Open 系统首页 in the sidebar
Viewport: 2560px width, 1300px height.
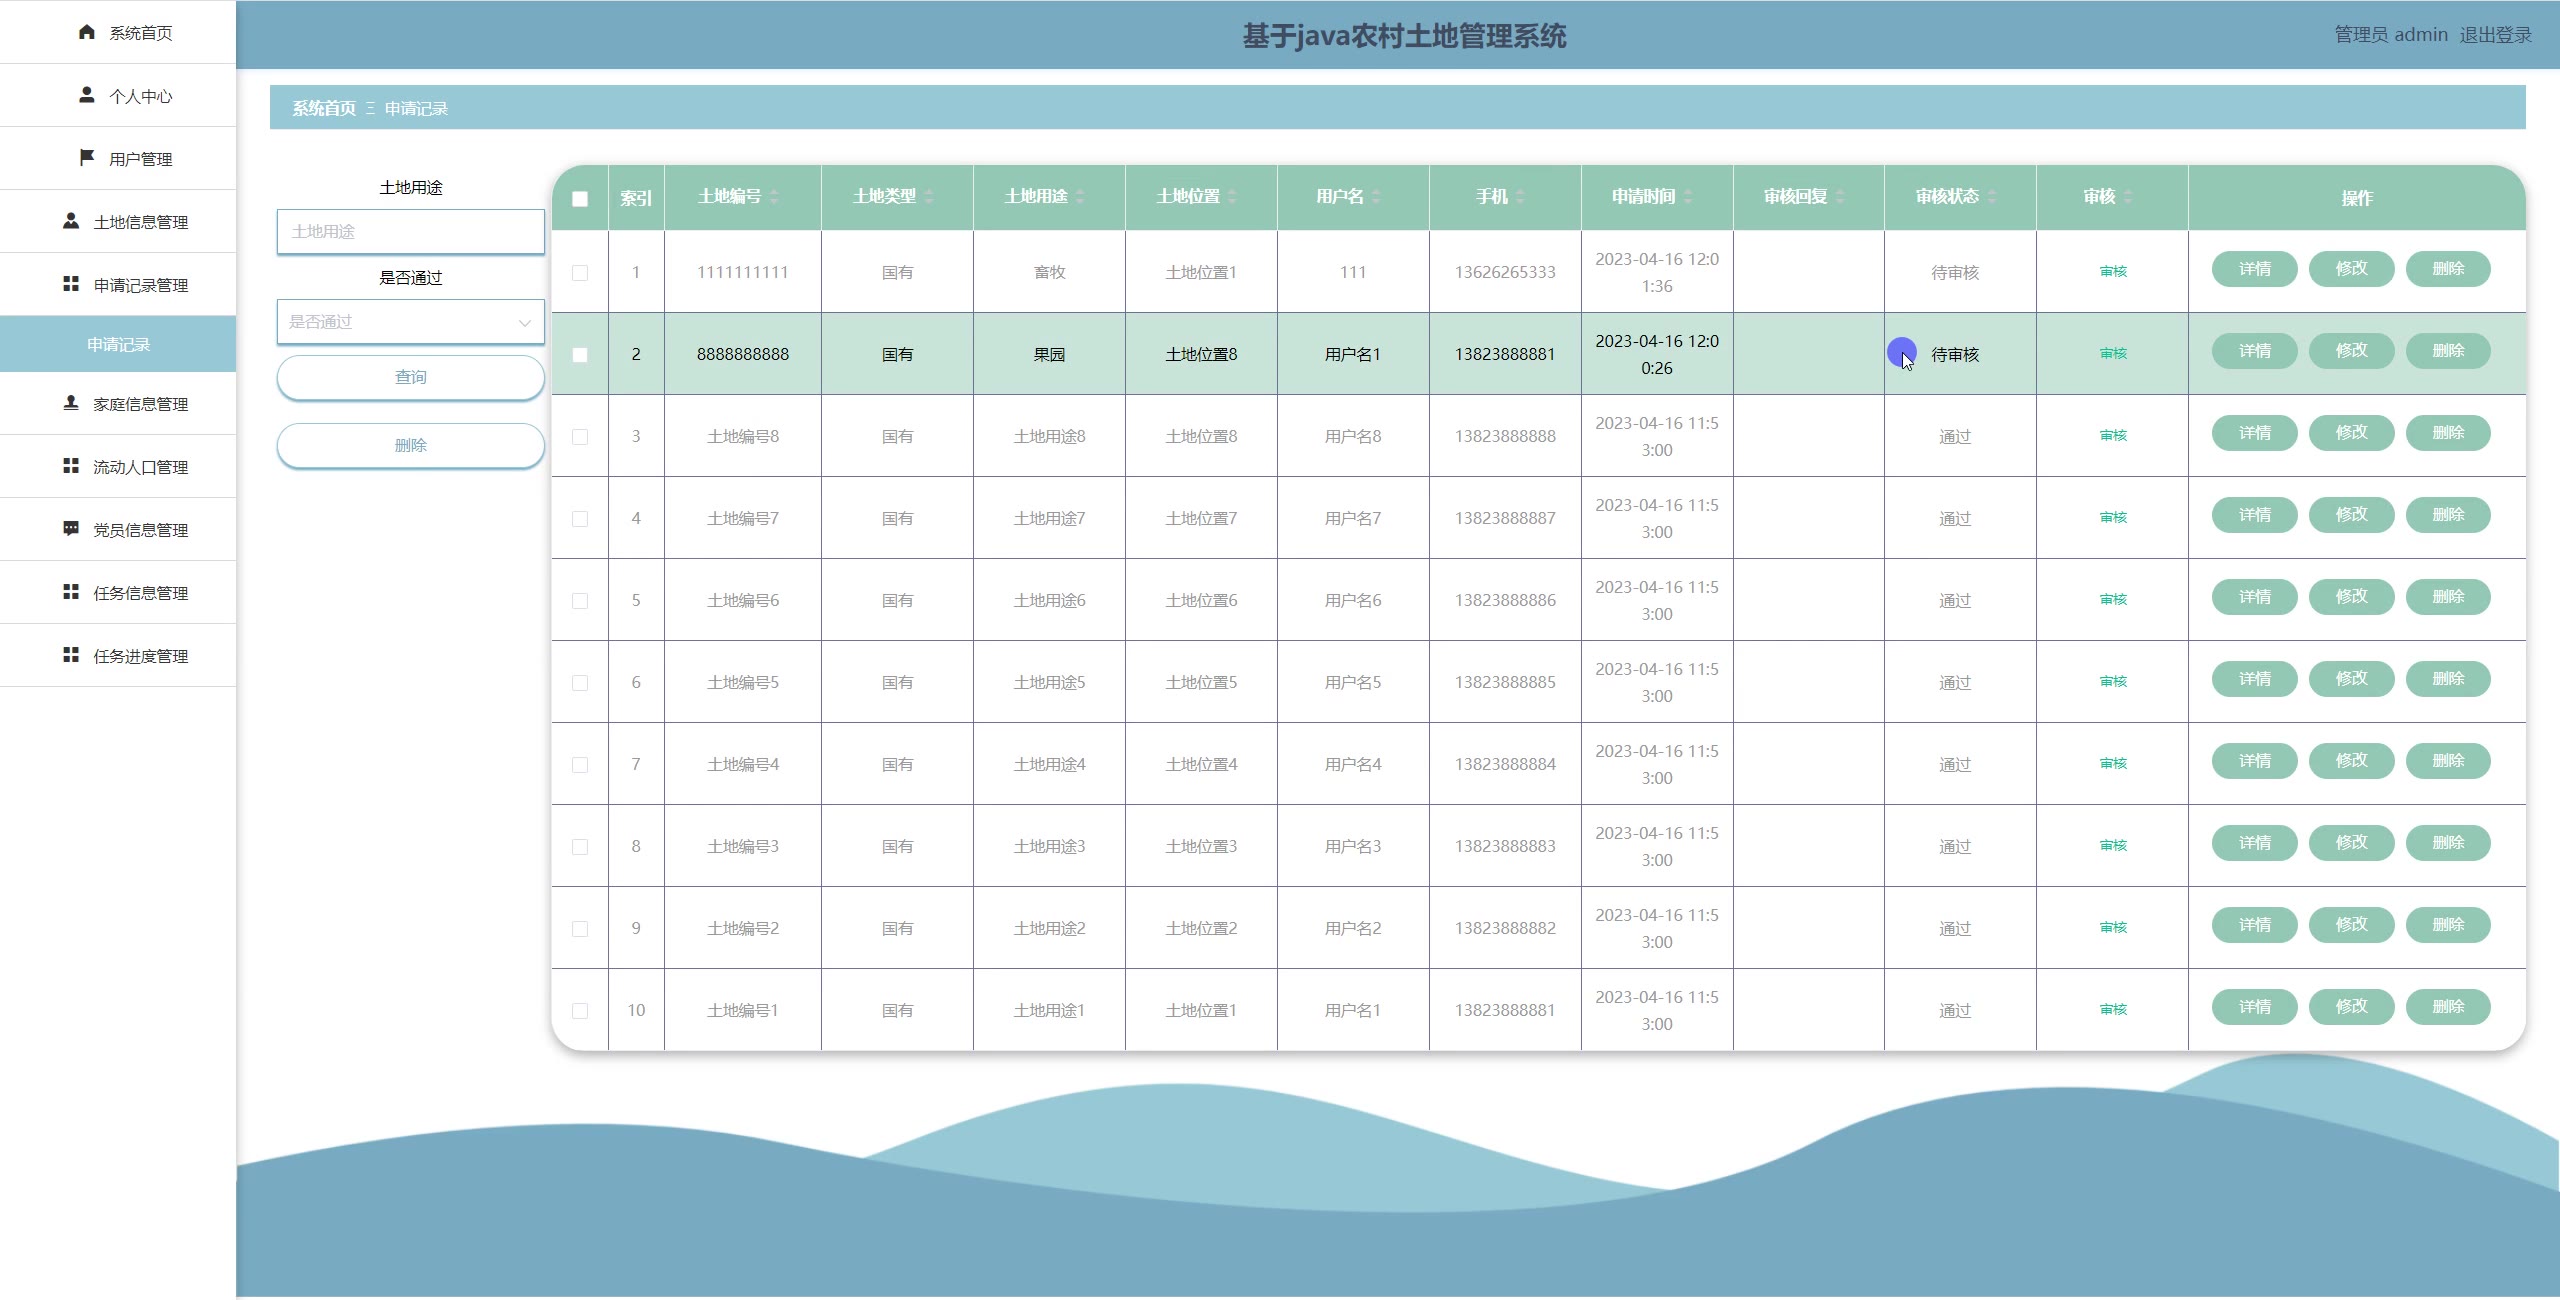coord(118,32)
